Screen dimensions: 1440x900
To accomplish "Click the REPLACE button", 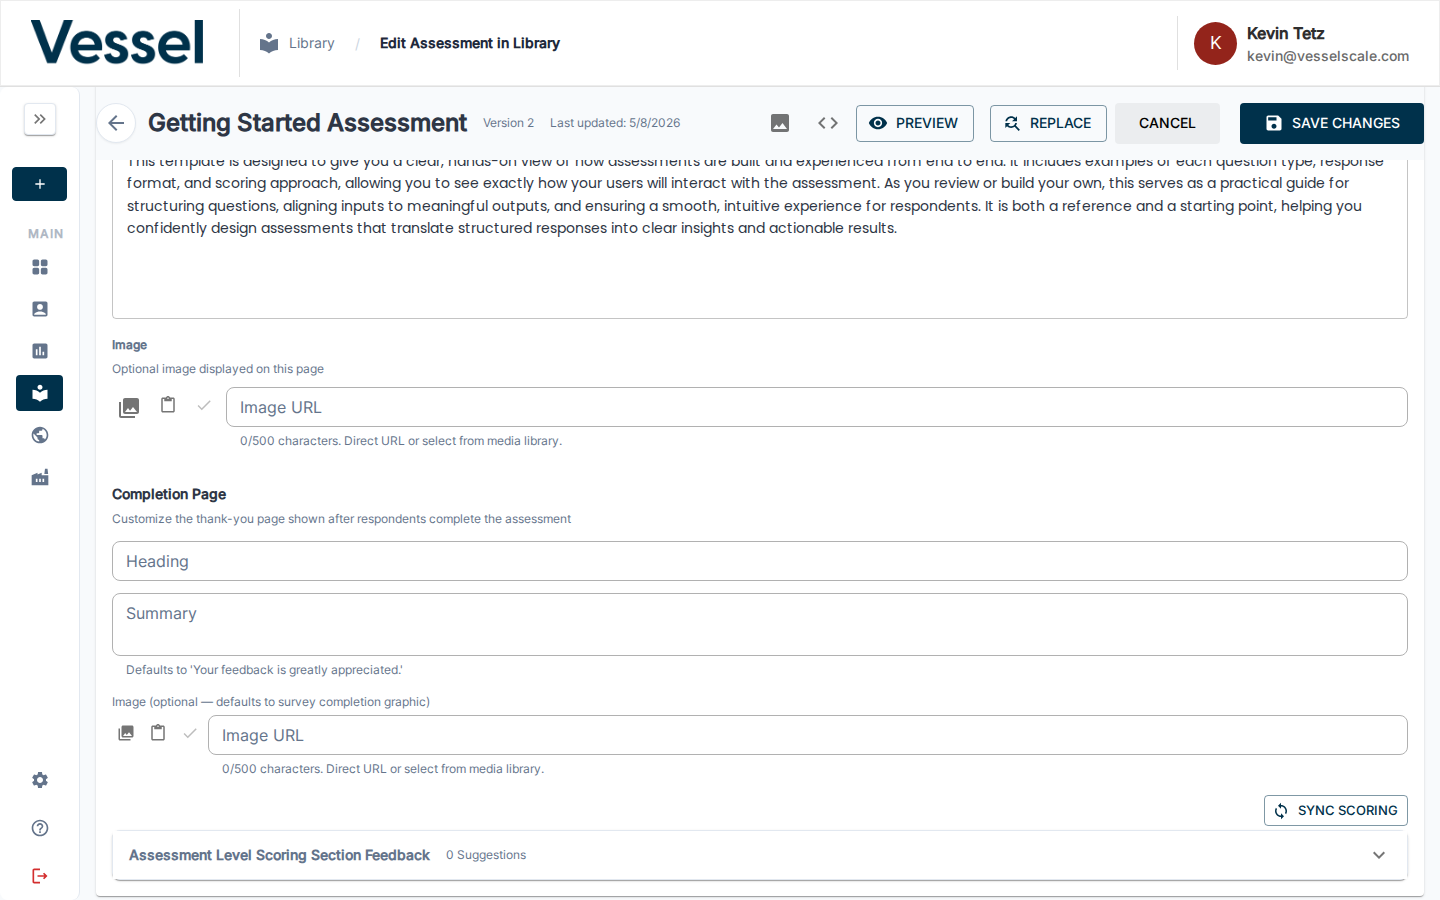I will [x=1048, y=123].
